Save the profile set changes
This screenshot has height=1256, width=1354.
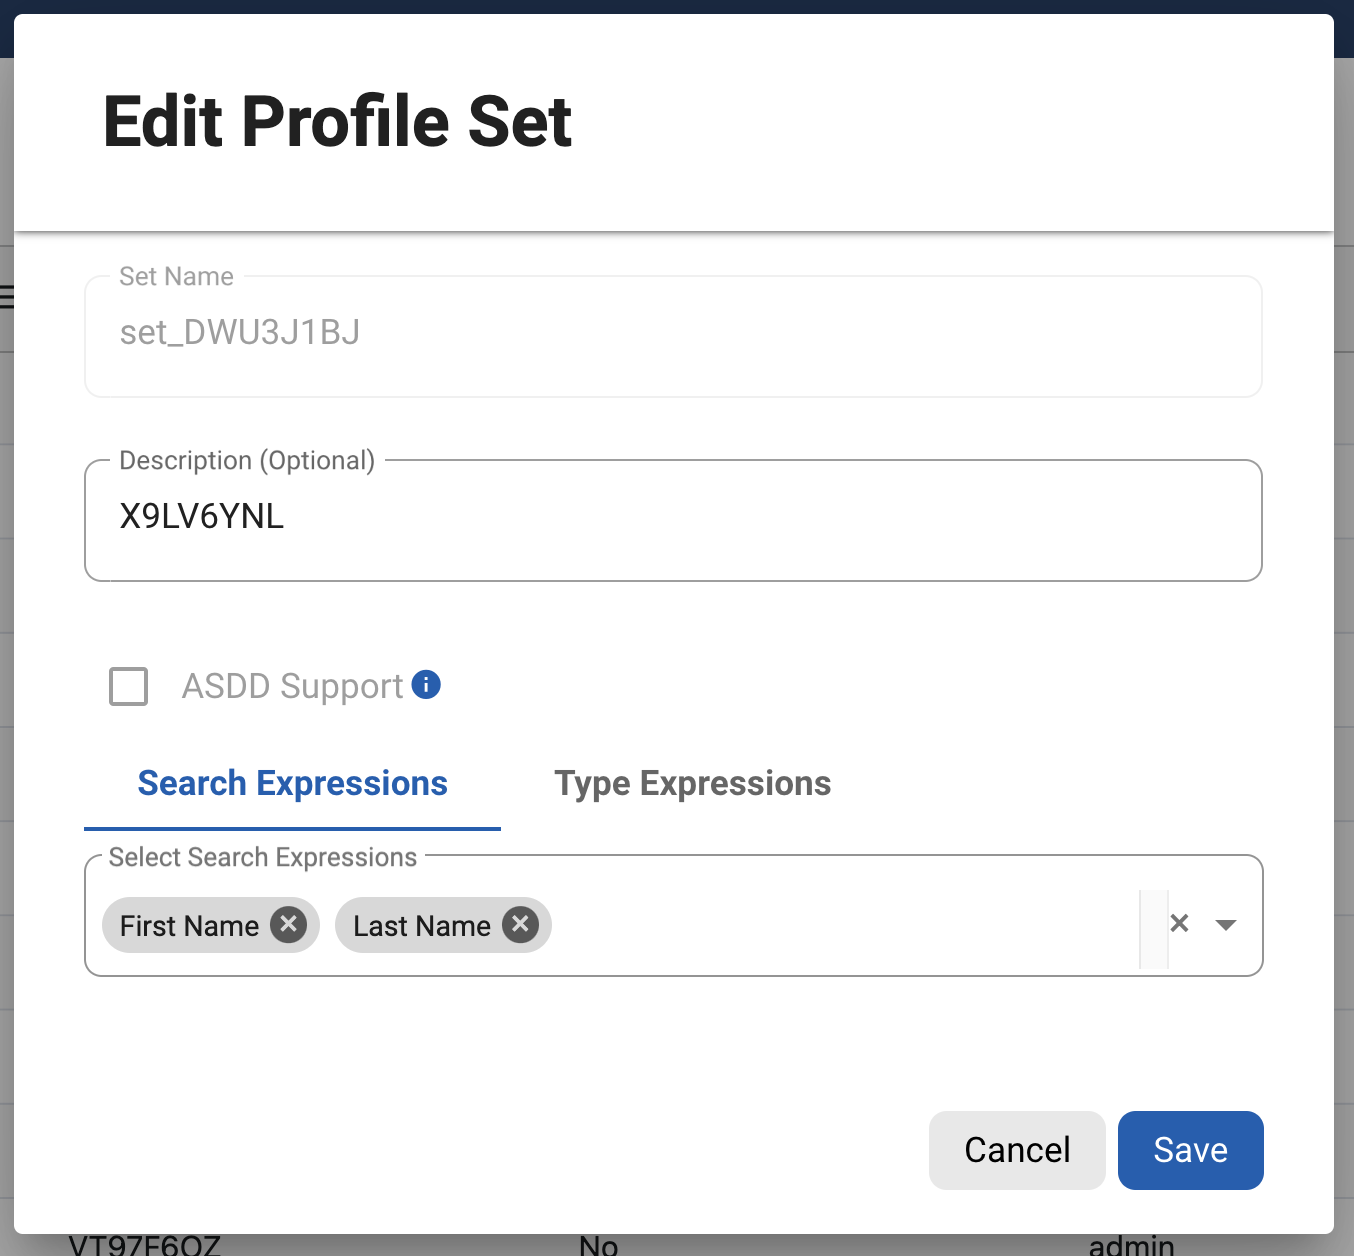pos(1190,1150)
